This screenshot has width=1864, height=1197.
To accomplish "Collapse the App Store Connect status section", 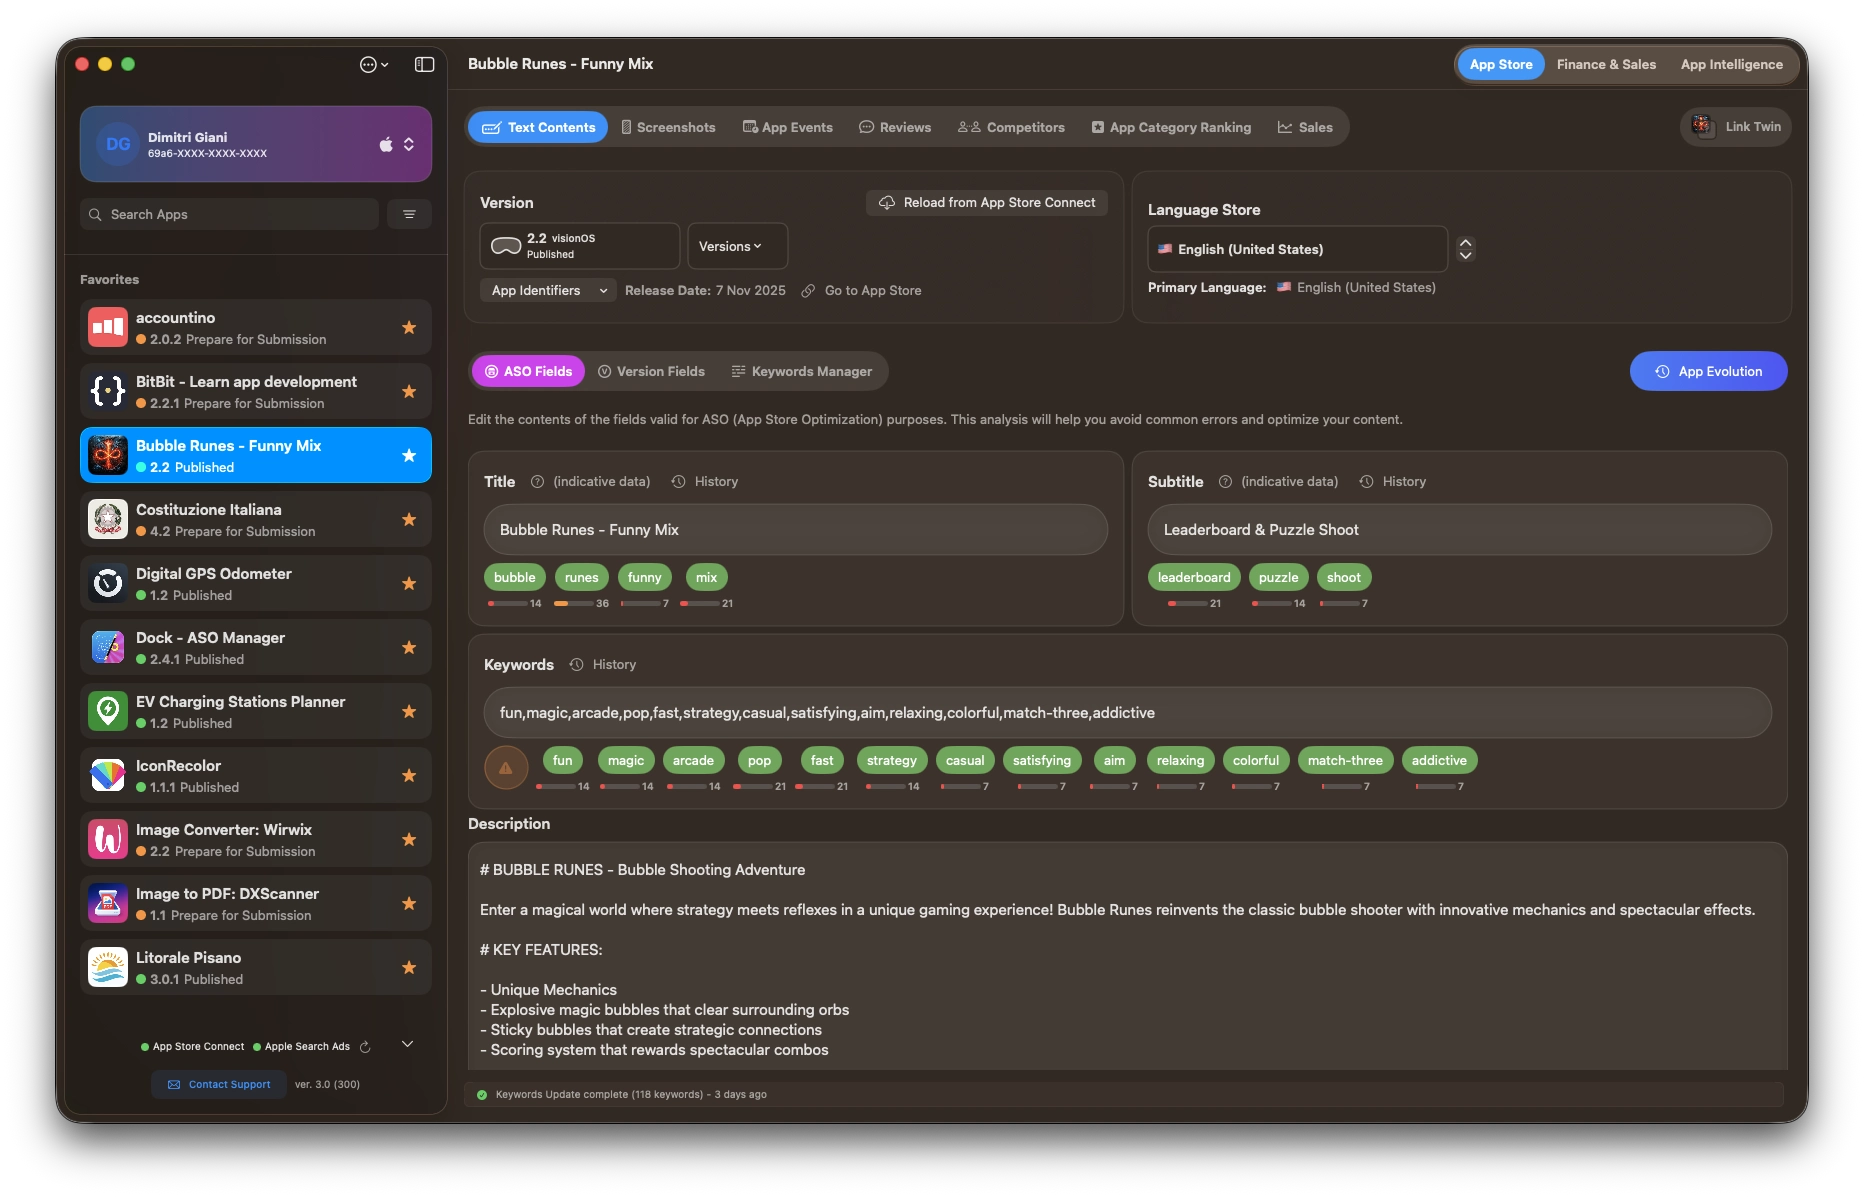I will [x=407, y=1043].
